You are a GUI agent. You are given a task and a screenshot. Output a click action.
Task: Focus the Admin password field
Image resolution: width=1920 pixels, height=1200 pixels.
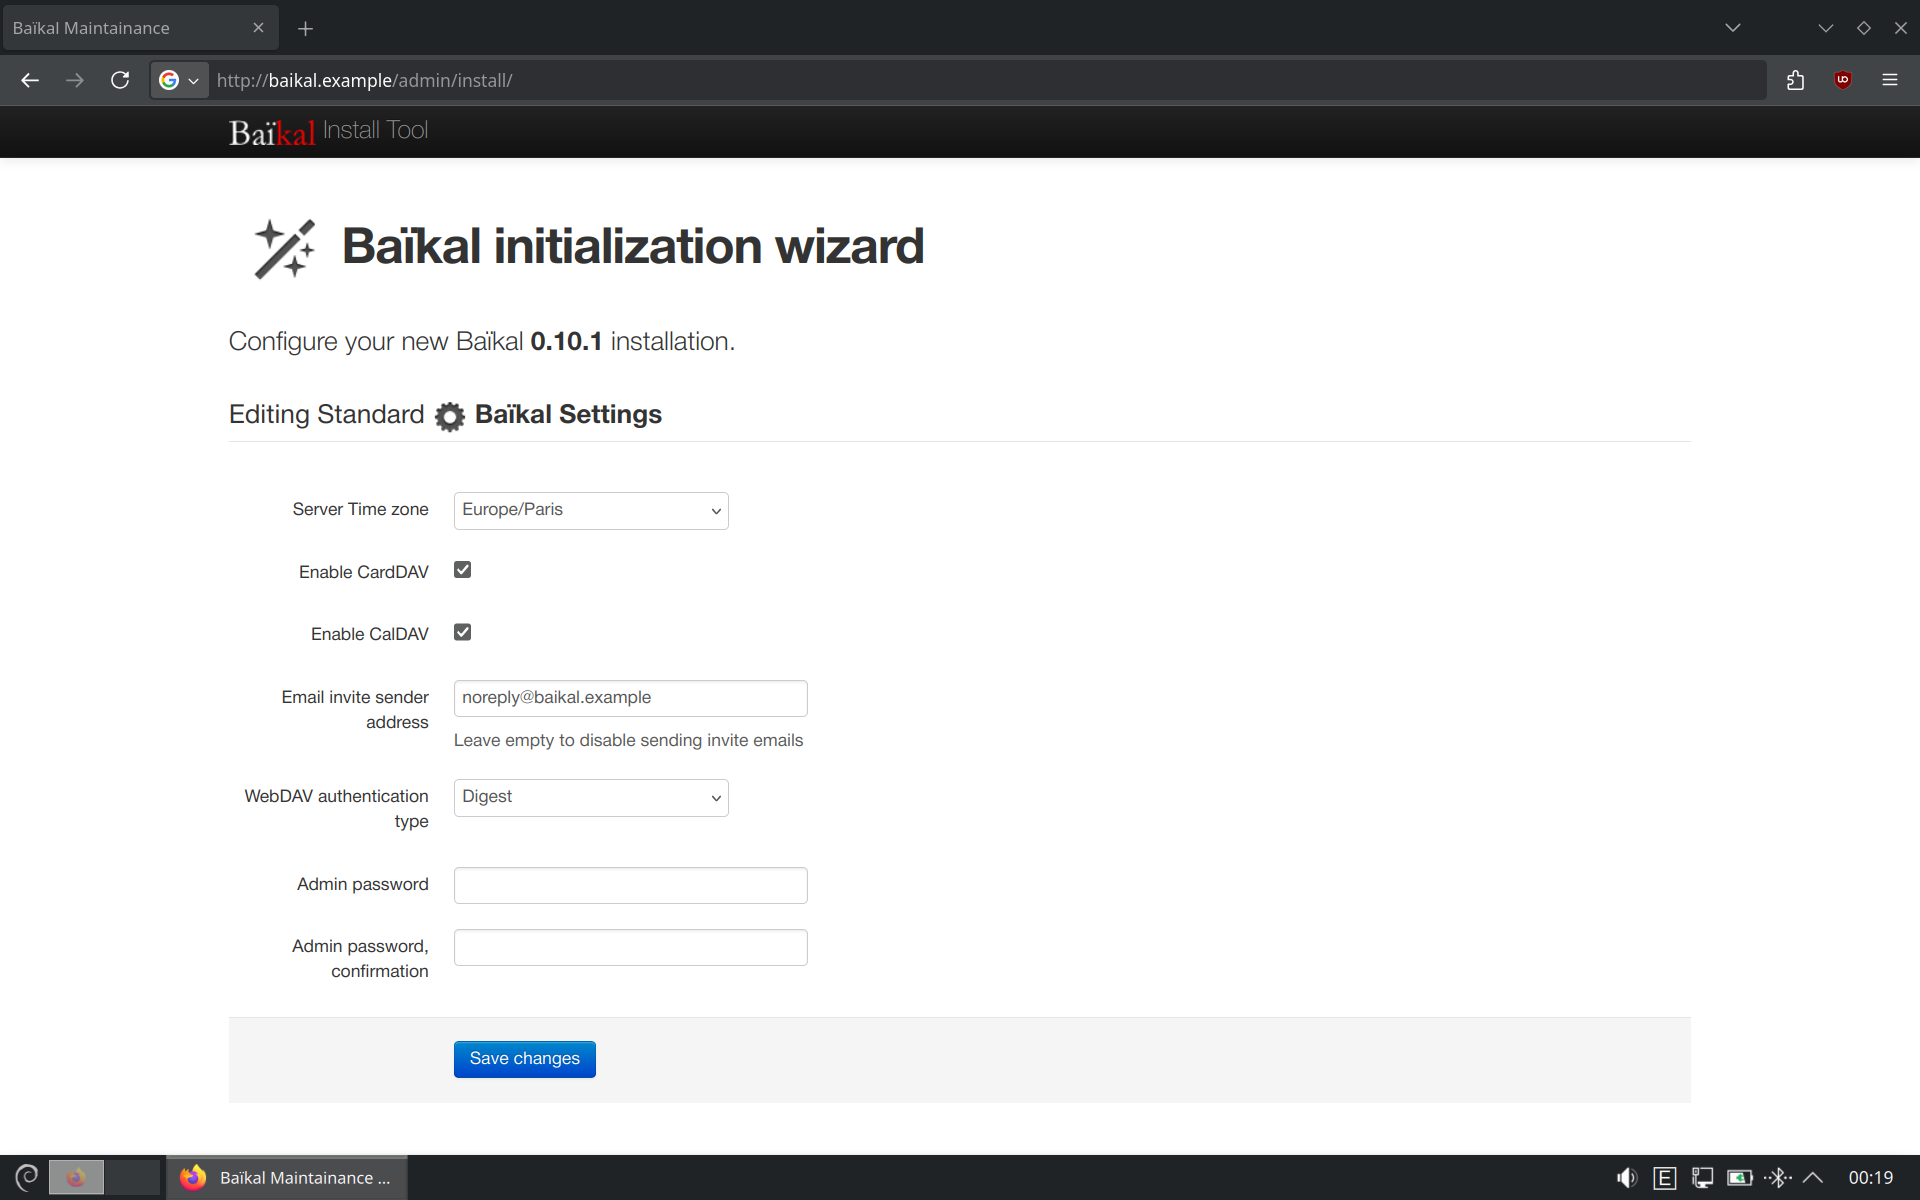[630, 885]
